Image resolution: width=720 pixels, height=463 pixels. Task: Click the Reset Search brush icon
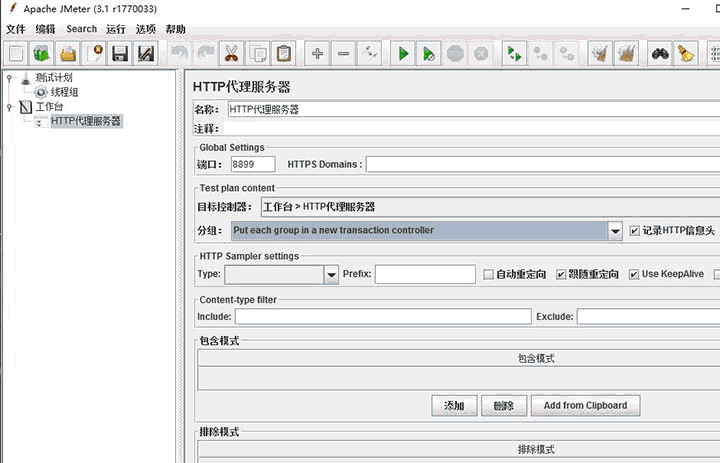[x=686, y=54]
